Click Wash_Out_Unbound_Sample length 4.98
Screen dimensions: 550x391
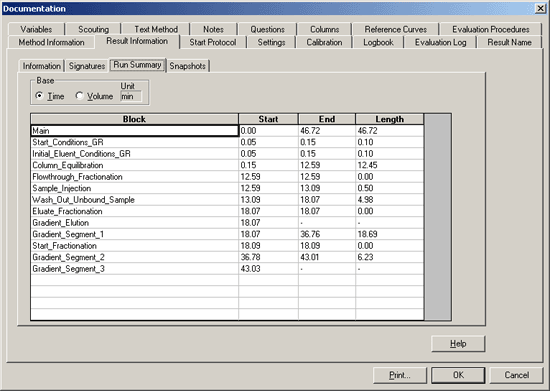coord(389,200)
